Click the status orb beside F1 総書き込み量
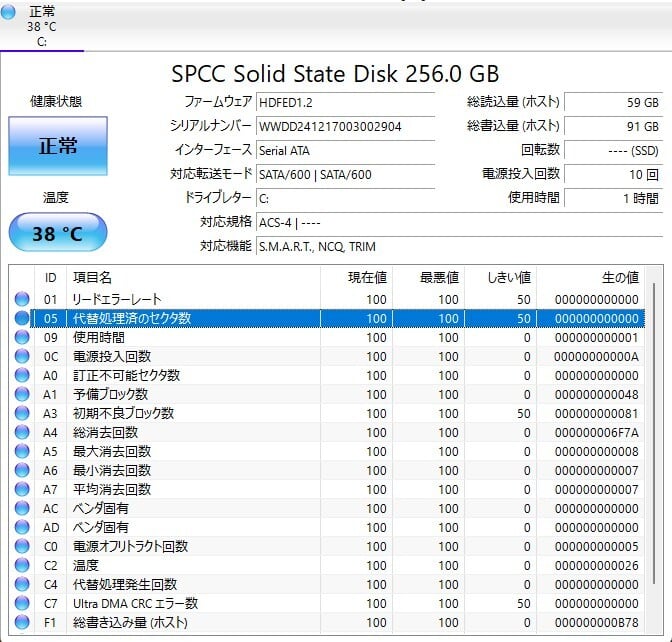The width and height of the screenshot is (672, 642). (x=22, y=623)
